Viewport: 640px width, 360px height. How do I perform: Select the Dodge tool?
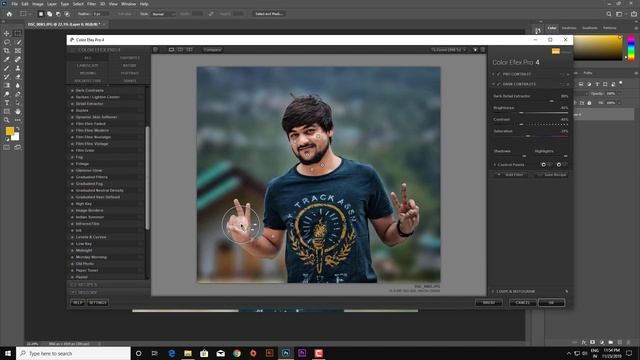pos(7,94)
